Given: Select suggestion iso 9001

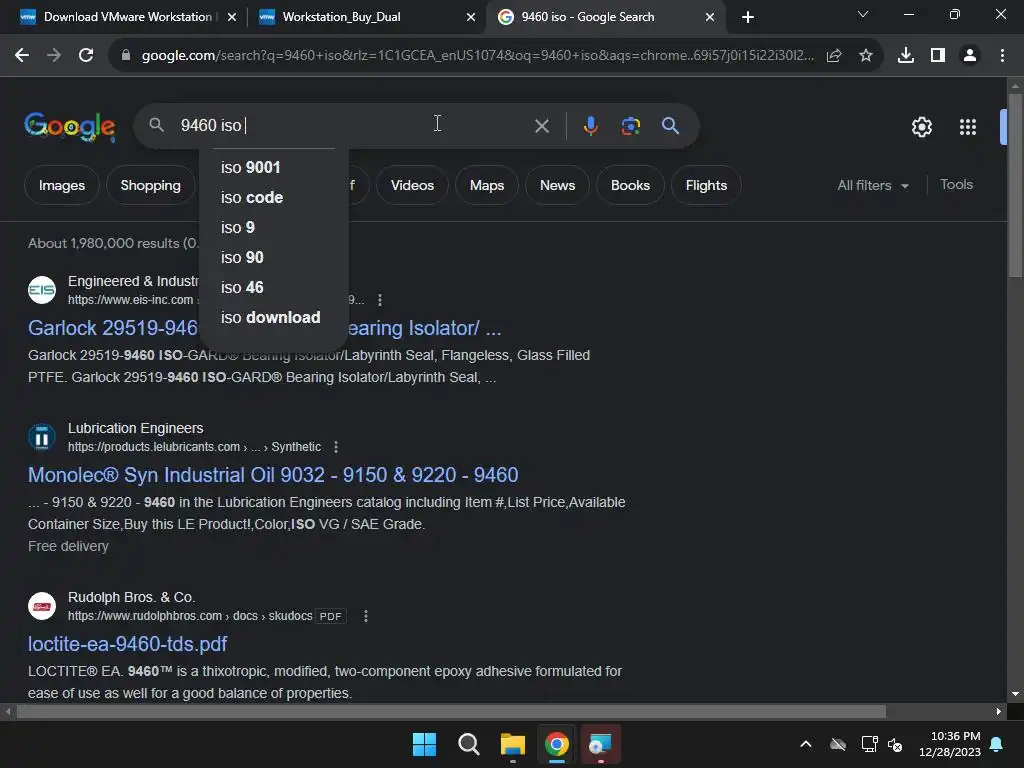Looking at the screenshot, I should click(x=274, y=167).
